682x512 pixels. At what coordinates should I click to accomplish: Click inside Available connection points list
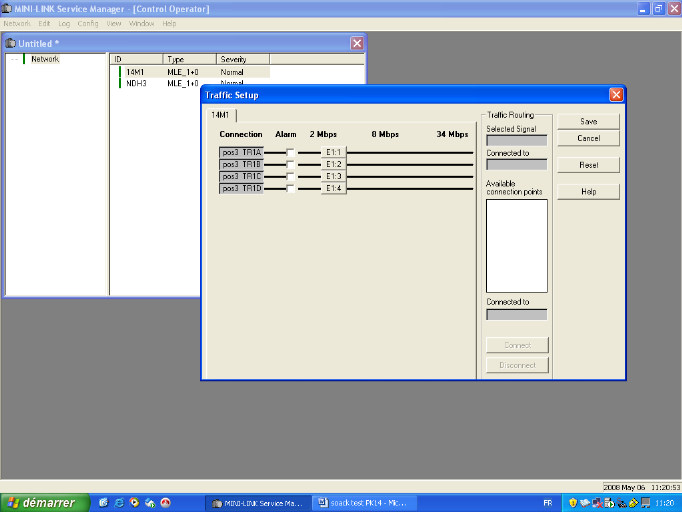coord(516,245)
